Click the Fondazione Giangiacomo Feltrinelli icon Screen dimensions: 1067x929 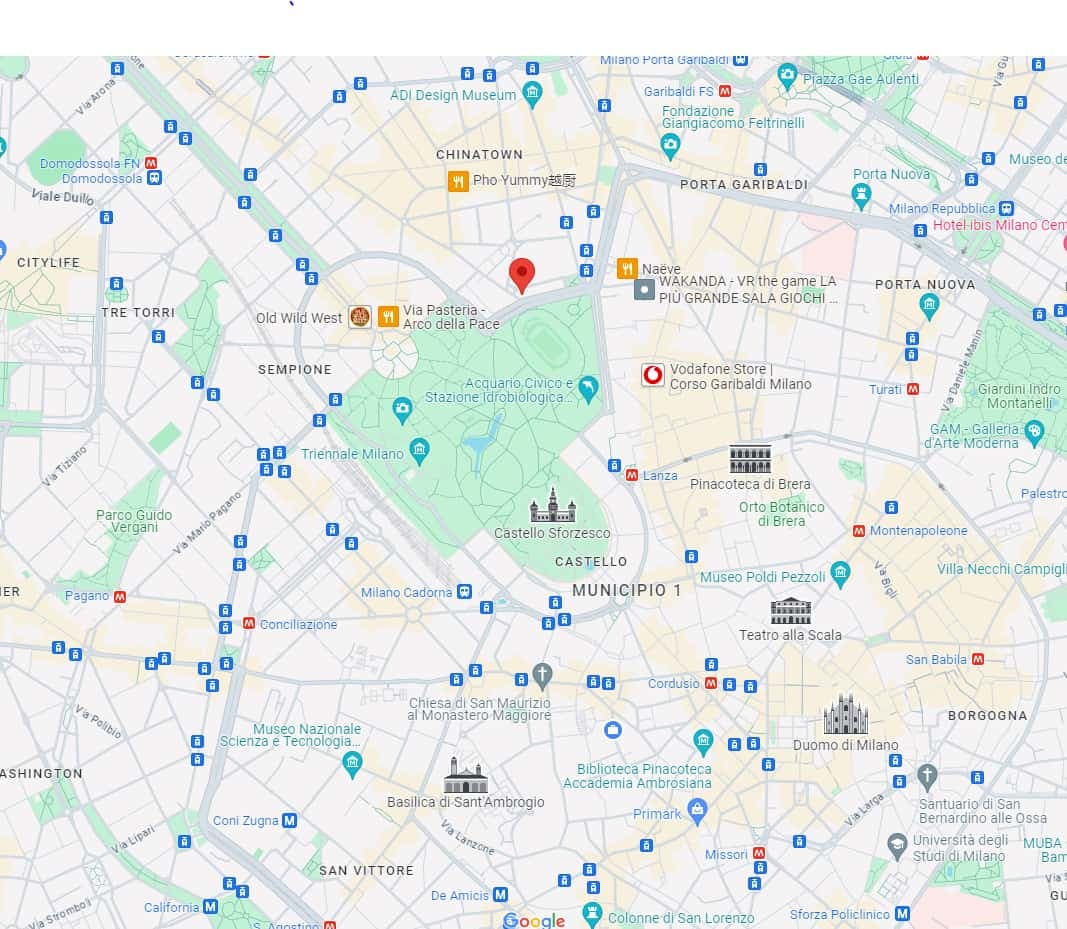coord(670,147)
